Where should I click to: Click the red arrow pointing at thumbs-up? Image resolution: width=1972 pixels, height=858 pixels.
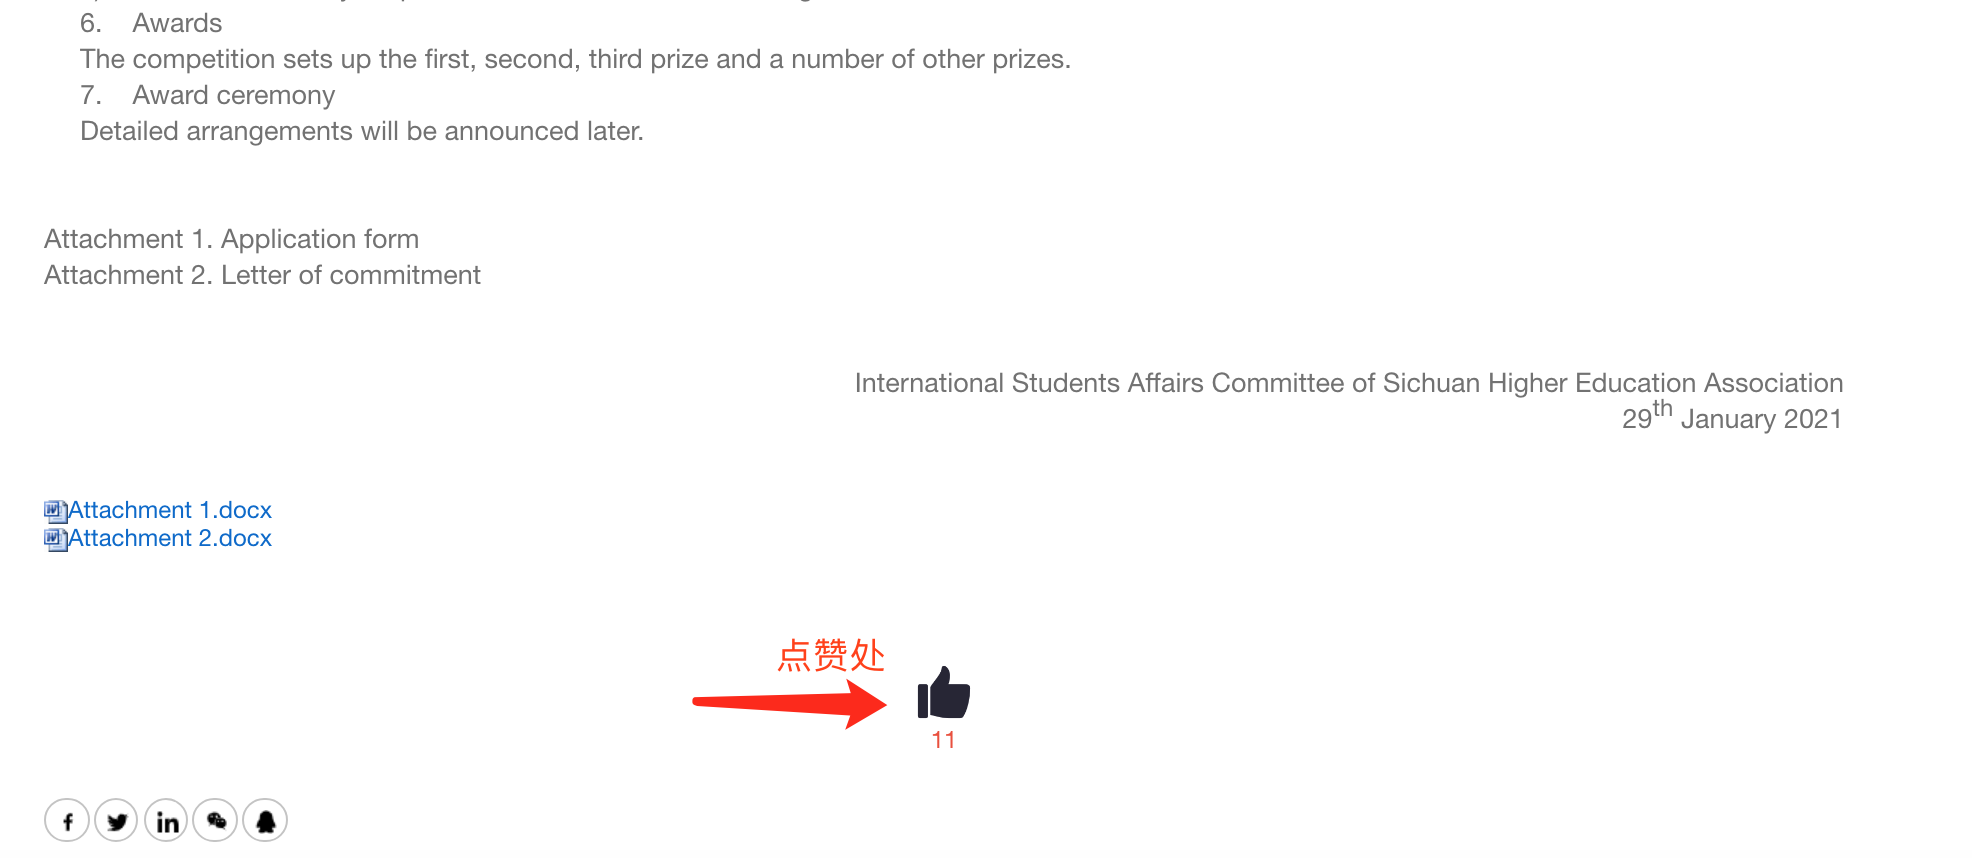point(790,704)
